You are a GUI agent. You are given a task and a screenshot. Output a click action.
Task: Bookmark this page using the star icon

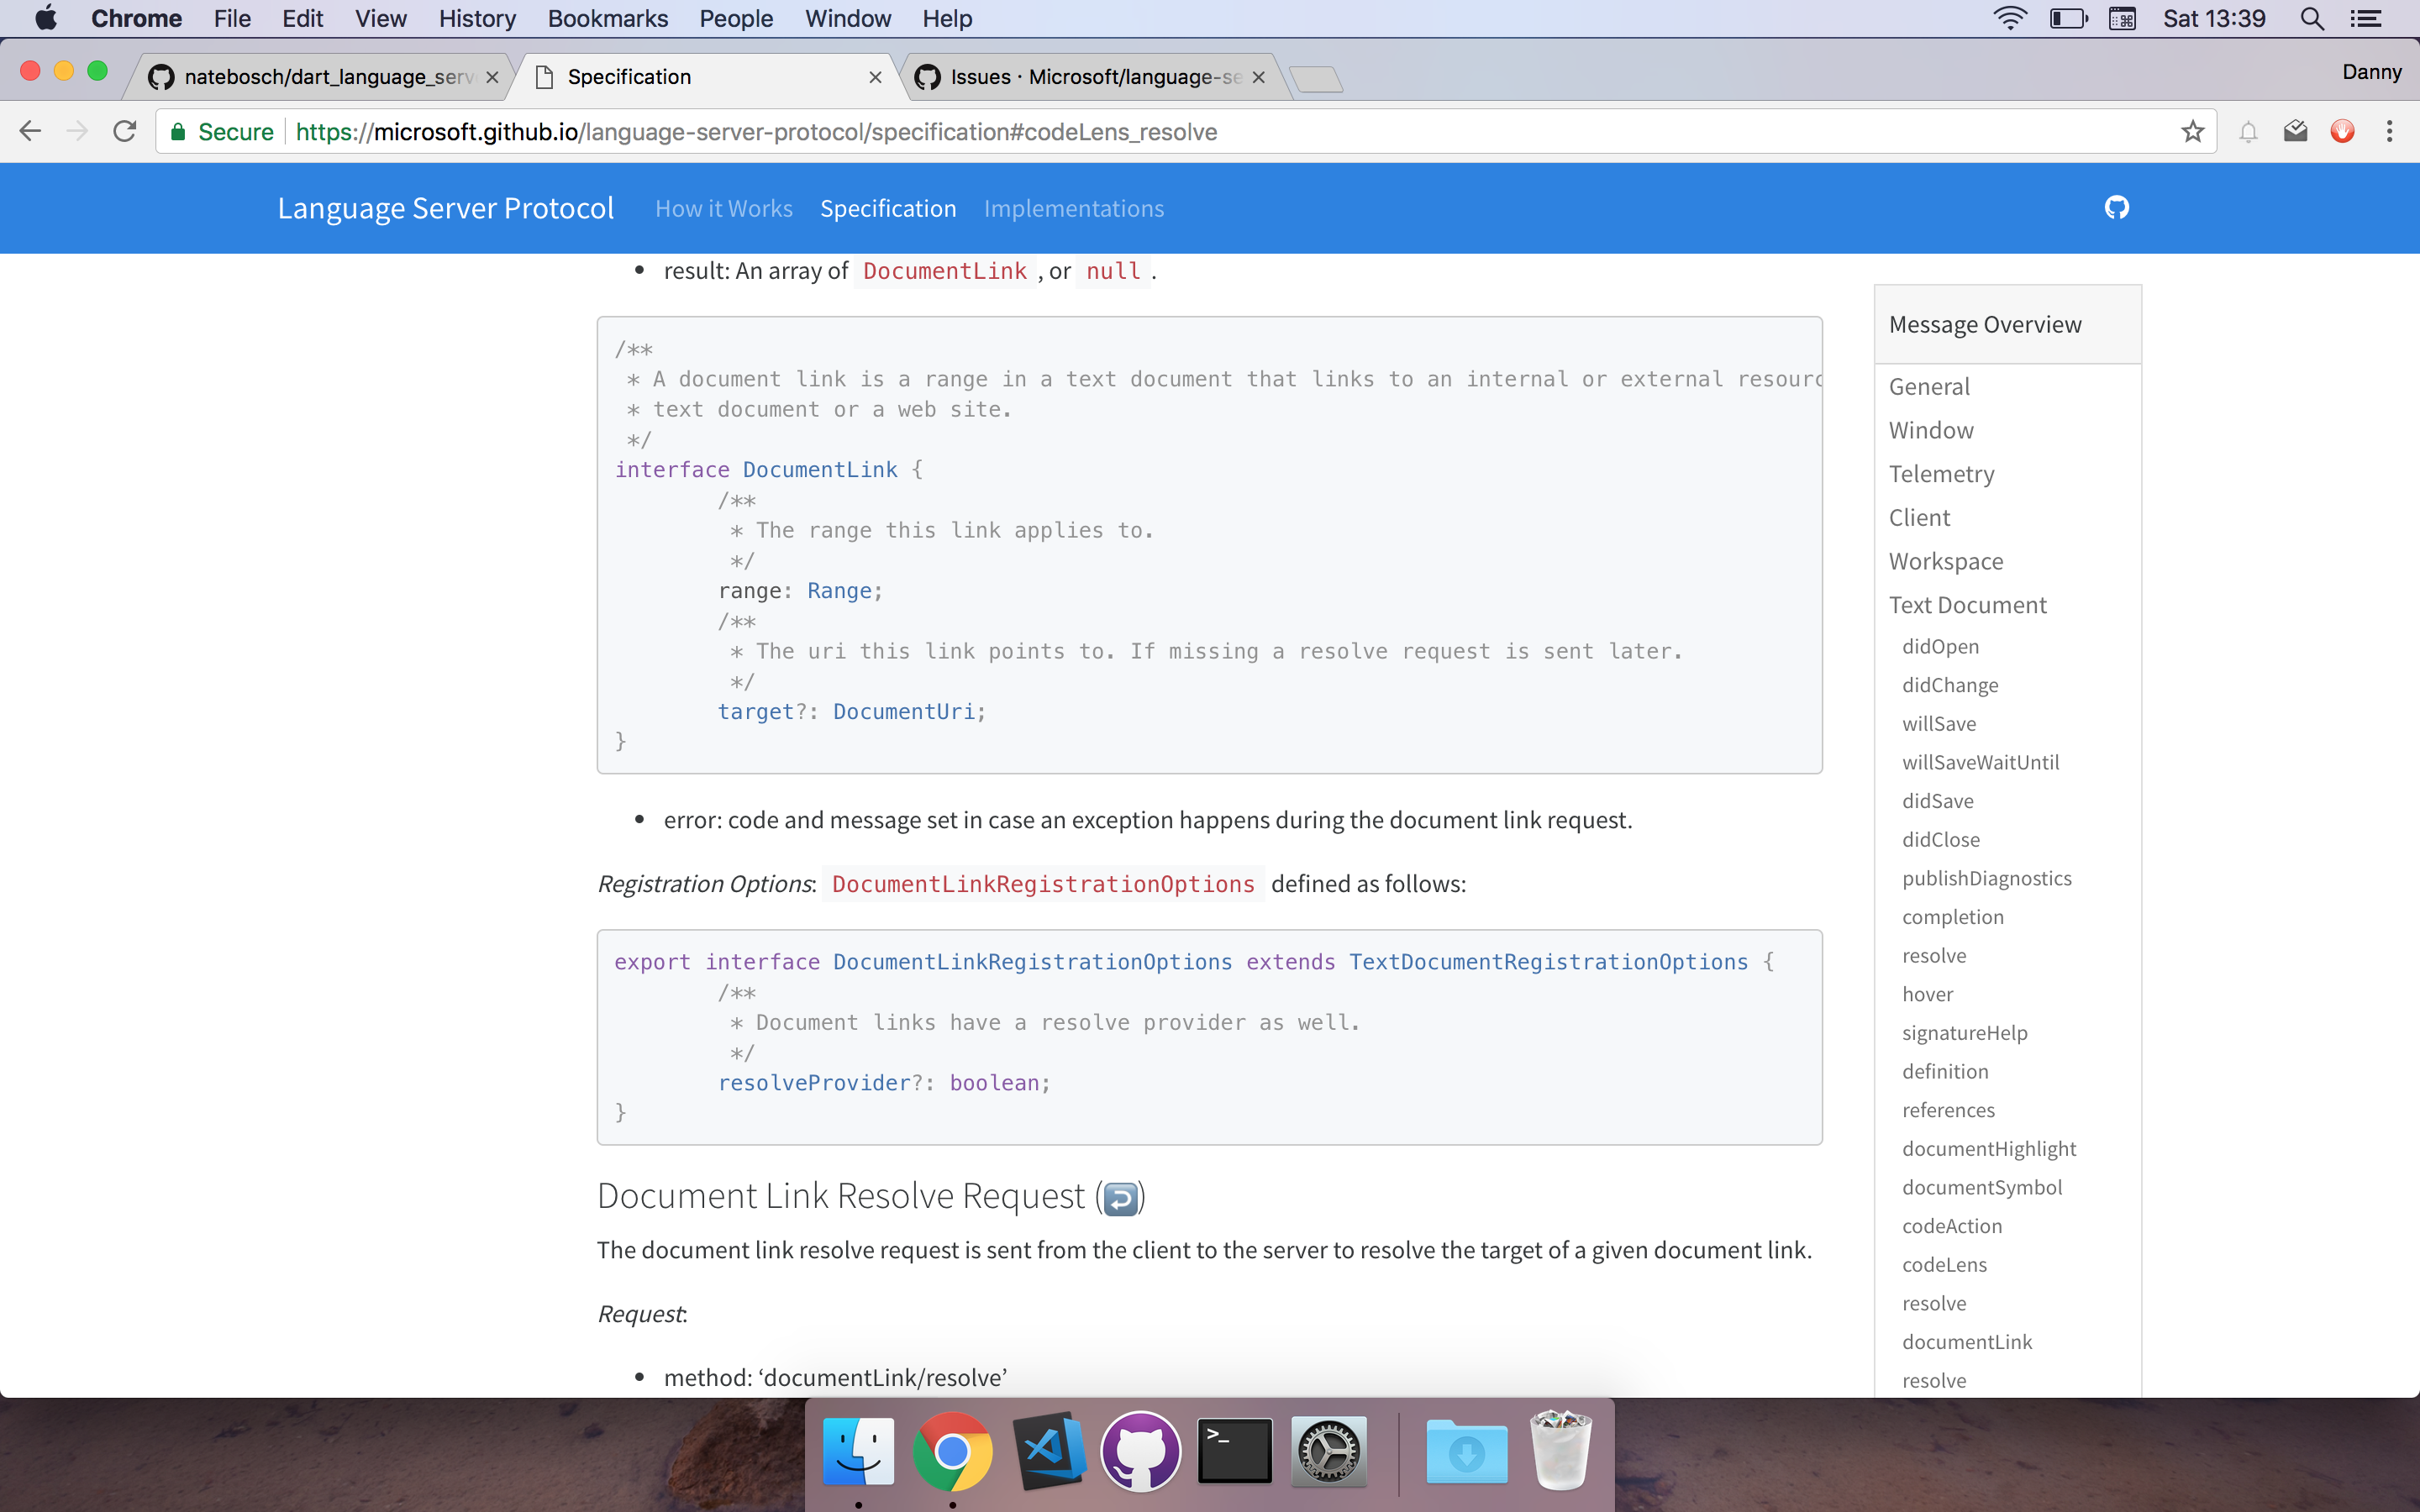[x=2192, y=131]
